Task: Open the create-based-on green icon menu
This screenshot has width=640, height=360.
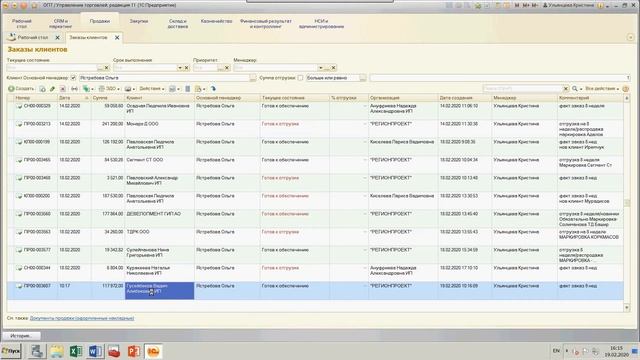Action: pyautogui.click(x=88, y=89)
